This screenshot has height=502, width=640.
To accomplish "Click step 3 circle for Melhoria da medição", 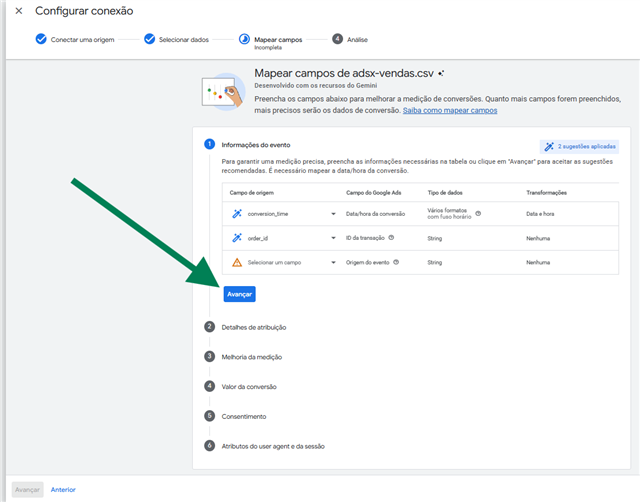I will click(209, 356).
